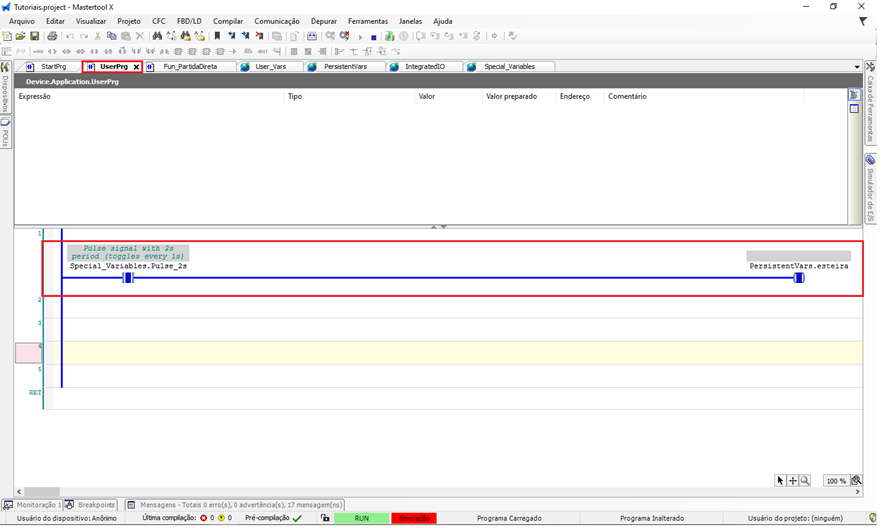Toggle the watch table view icon at right

pos(854,96)
